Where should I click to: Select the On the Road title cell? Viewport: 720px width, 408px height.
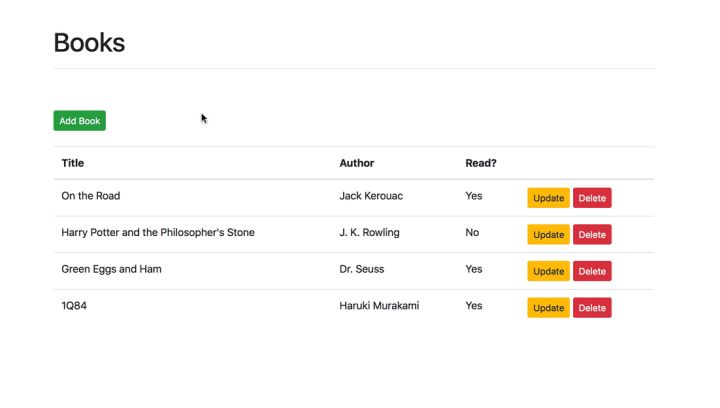pos(90,196)
